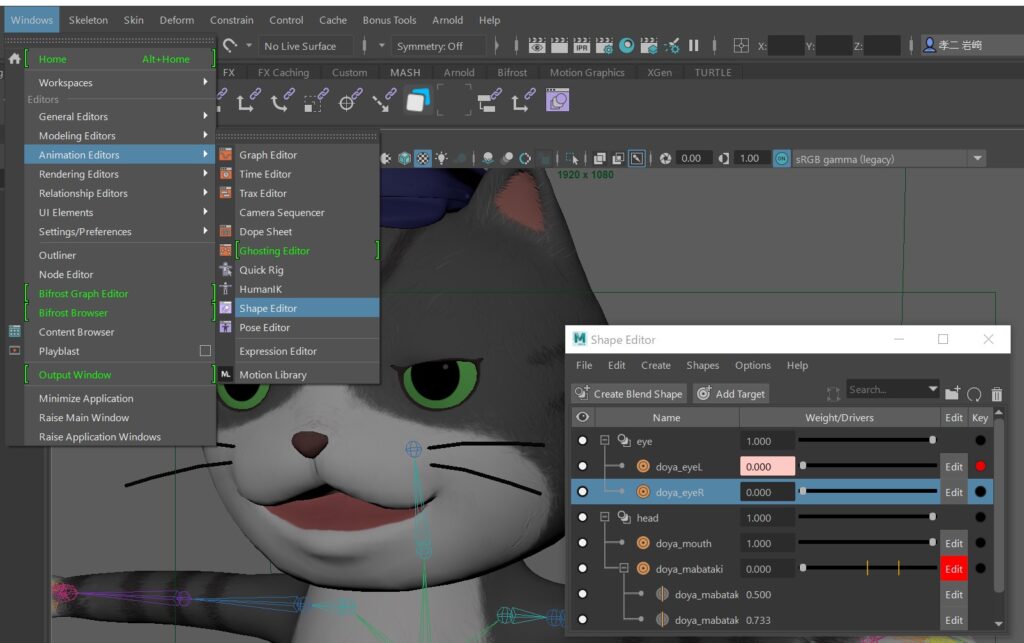The height and width of the screenshot is (643, 1024).
Task: Toggle visibility circle of doya_eyeR
Action: coord(583,492)
